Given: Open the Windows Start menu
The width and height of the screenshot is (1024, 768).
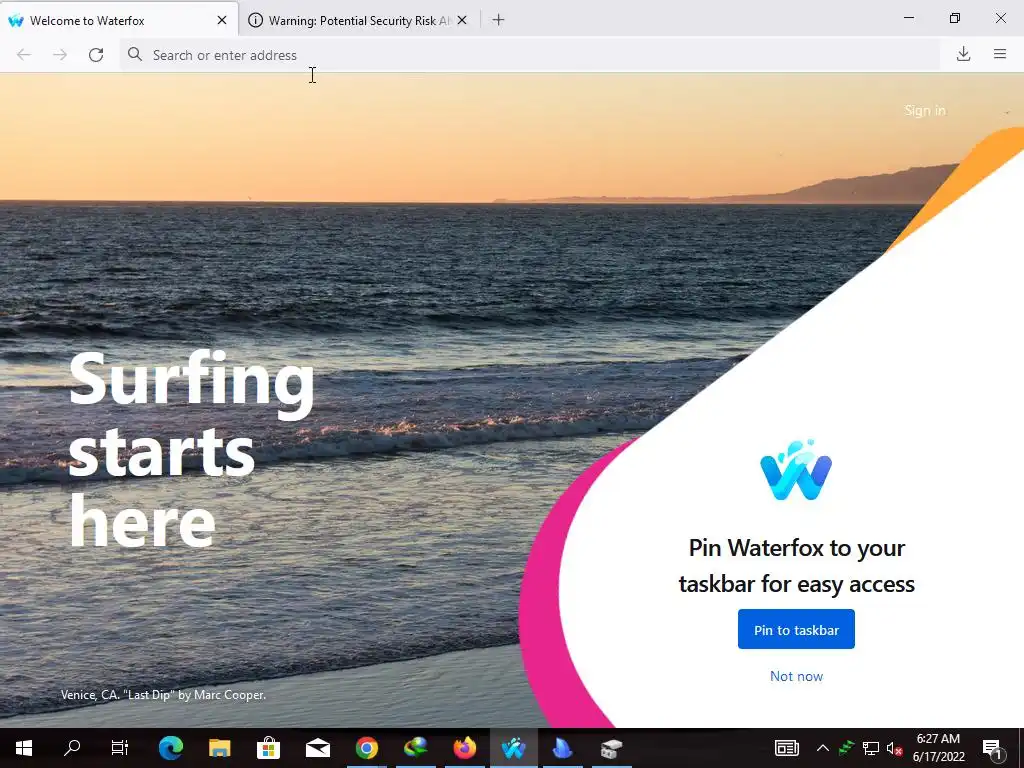Looking at the screenshot, I should 24,748.
